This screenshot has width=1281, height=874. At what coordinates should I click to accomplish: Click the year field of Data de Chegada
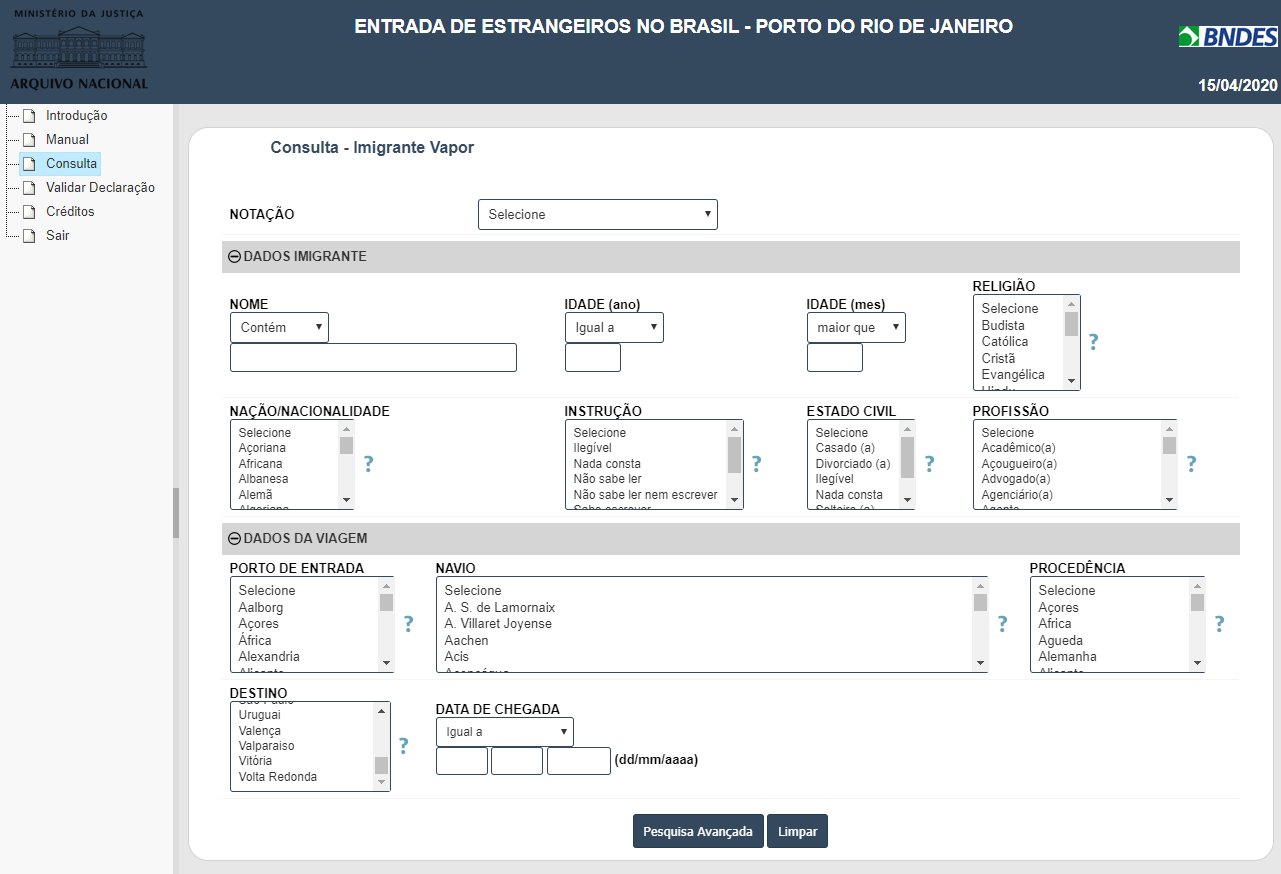coord(579,761)
